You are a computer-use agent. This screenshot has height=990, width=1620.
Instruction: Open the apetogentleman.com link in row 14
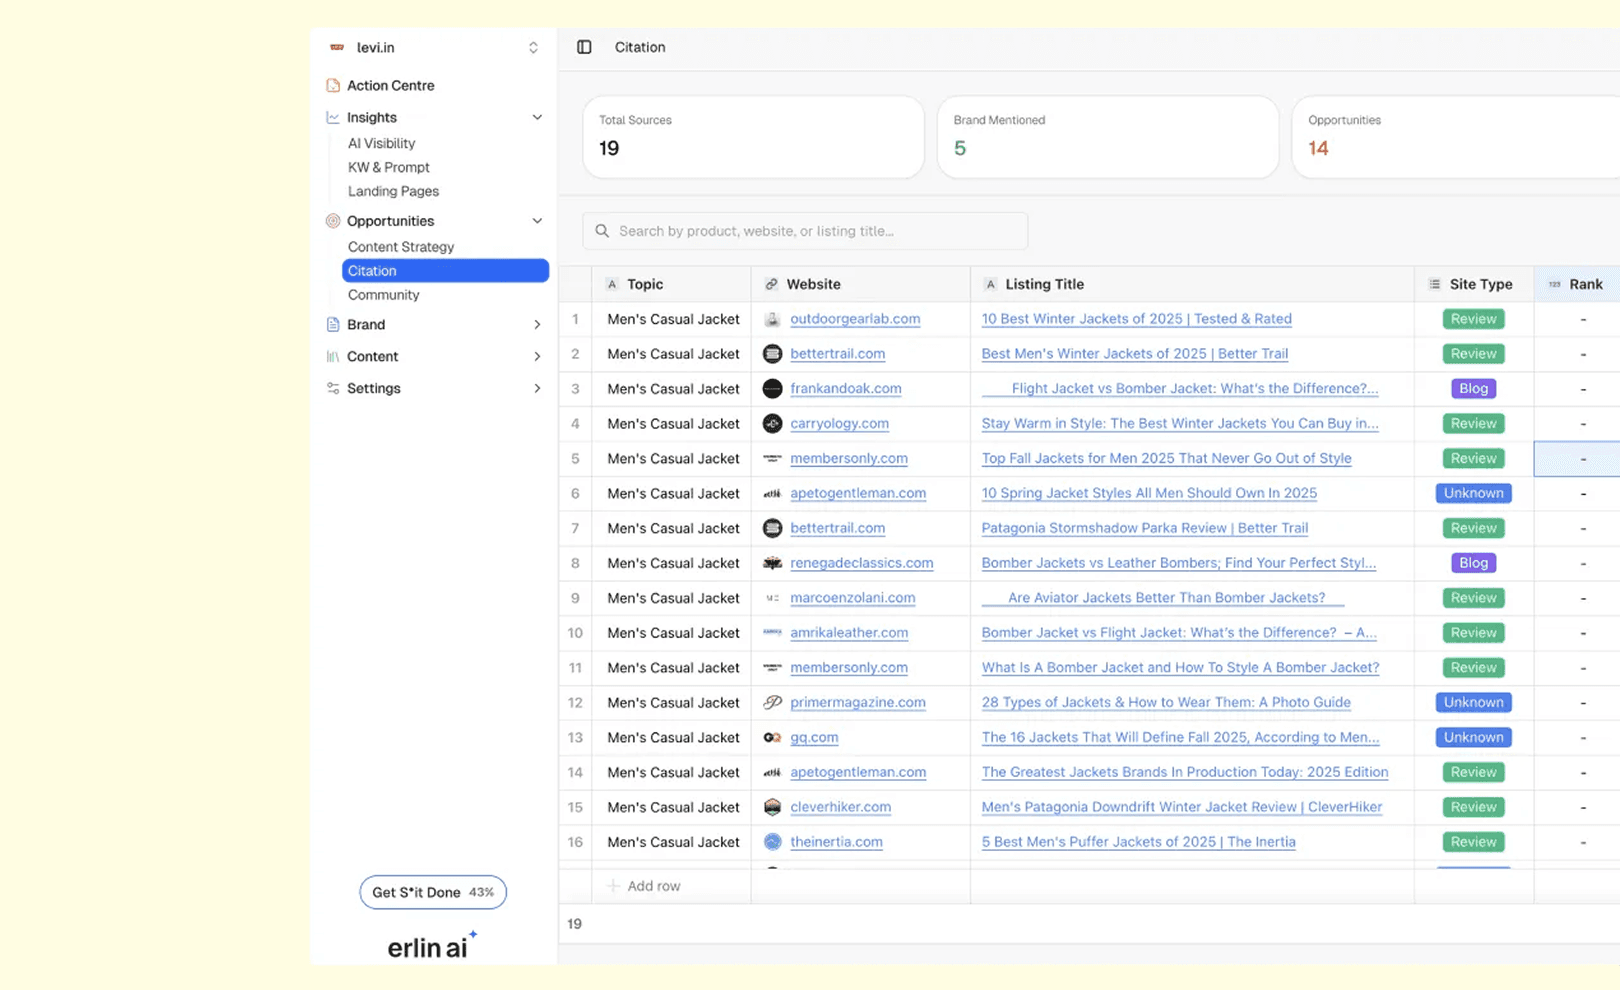858,772
